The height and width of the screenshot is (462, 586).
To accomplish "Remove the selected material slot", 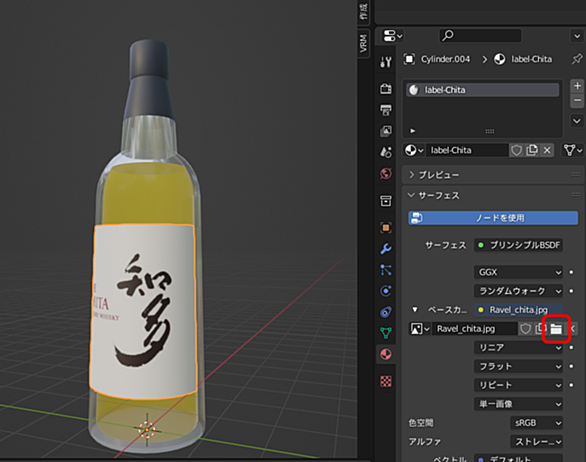I will [x=577, y=100].
